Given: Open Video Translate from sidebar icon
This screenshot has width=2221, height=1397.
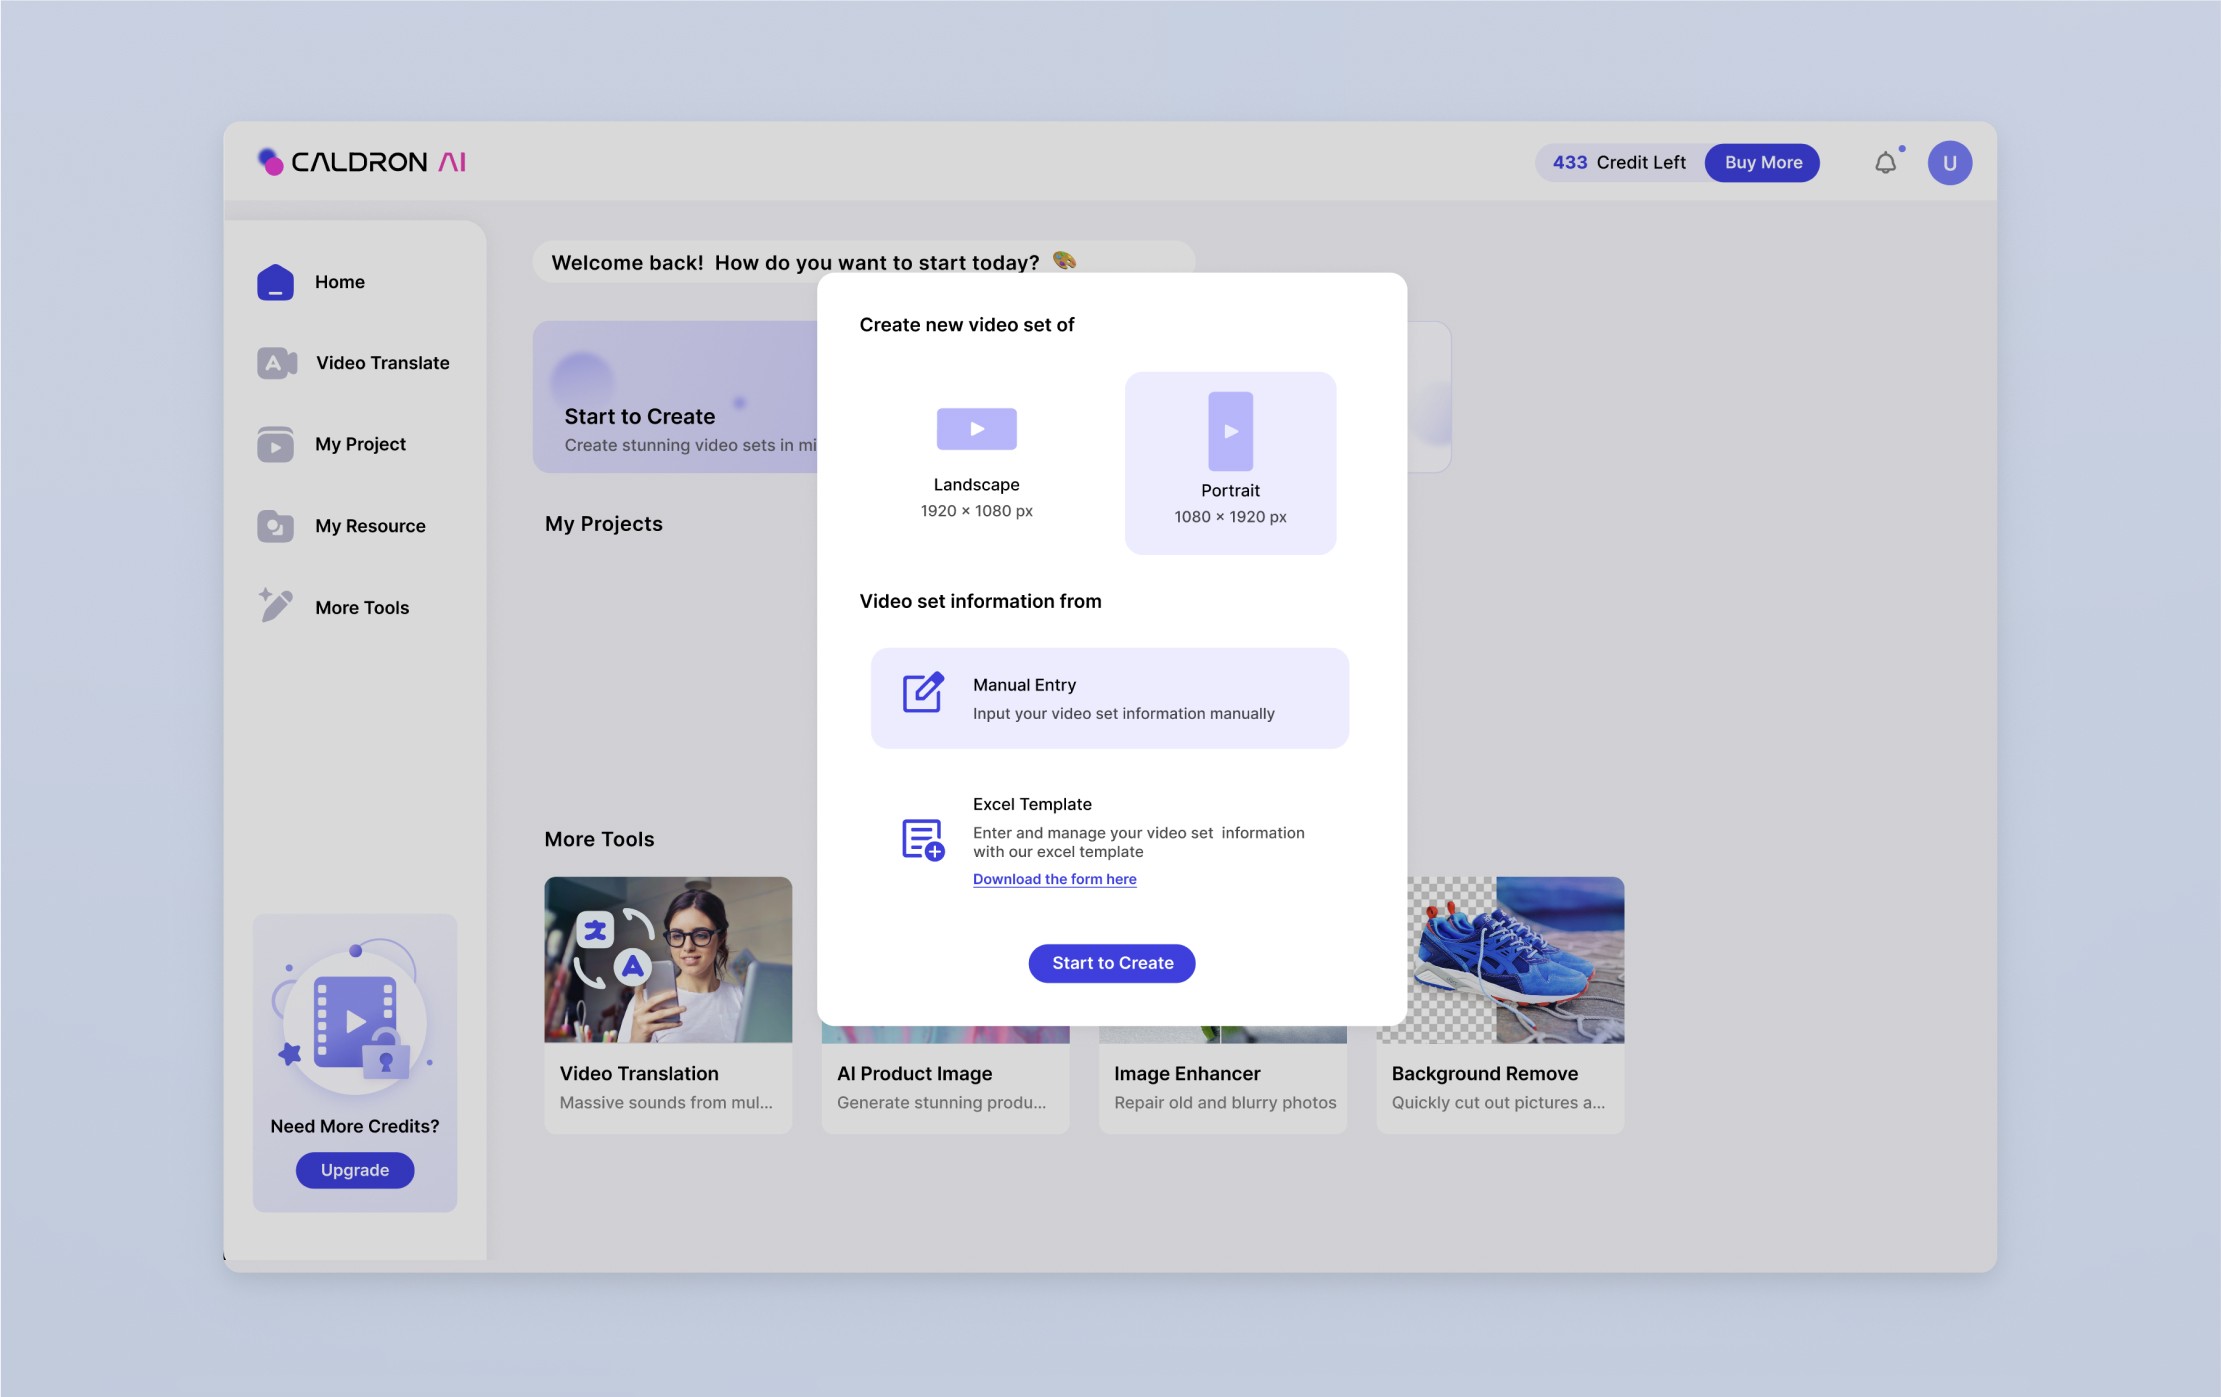Looking at the screenshot, I should [276, 363].
